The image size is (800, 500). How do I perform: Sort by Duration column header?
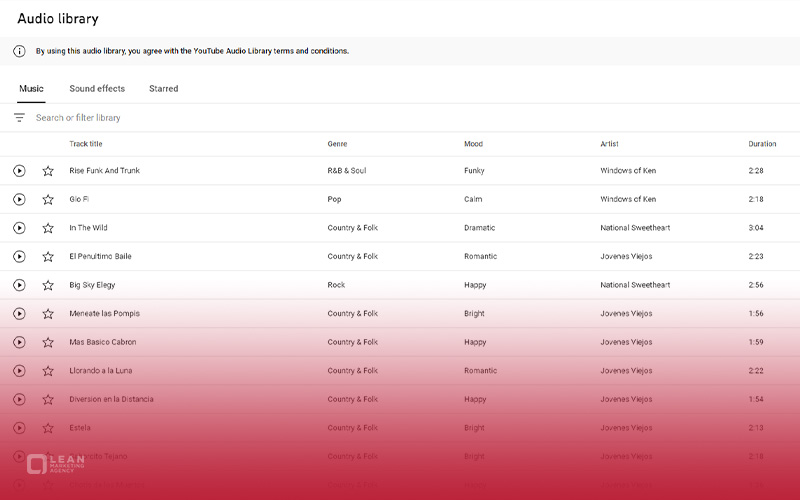pos(762,144)
